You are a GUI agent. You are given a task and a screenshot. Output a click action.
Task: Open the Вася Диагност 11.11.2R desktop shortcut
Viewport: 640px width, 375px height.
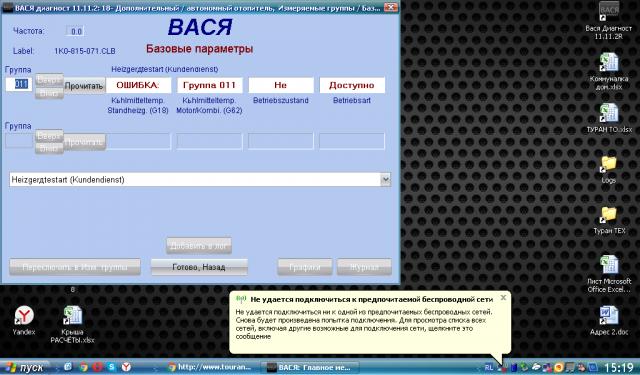click(609, 20)
